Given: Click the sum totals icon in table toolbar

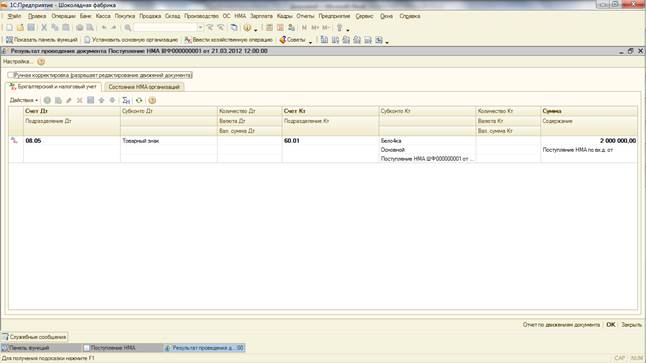Looking at the screenshot, I should (126, 101).
